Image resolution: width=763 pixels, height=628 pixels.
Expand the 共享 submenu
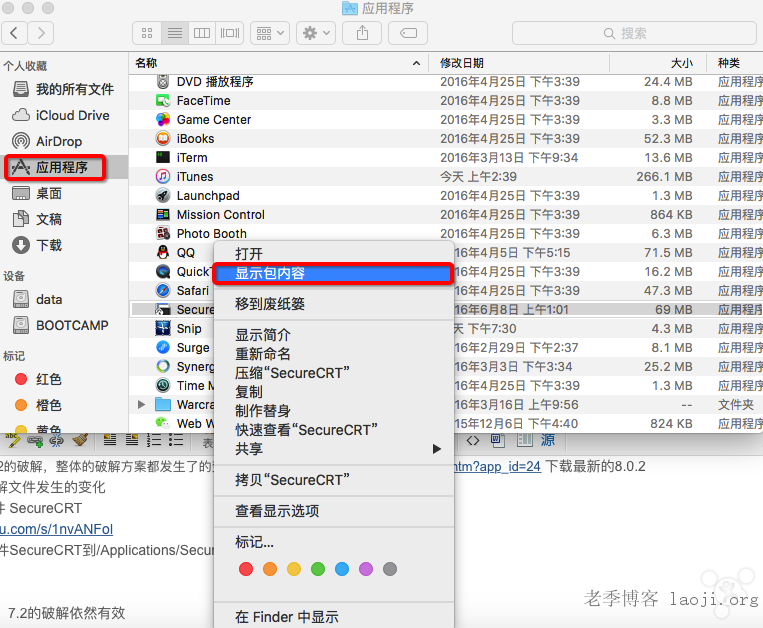[334, 449]
